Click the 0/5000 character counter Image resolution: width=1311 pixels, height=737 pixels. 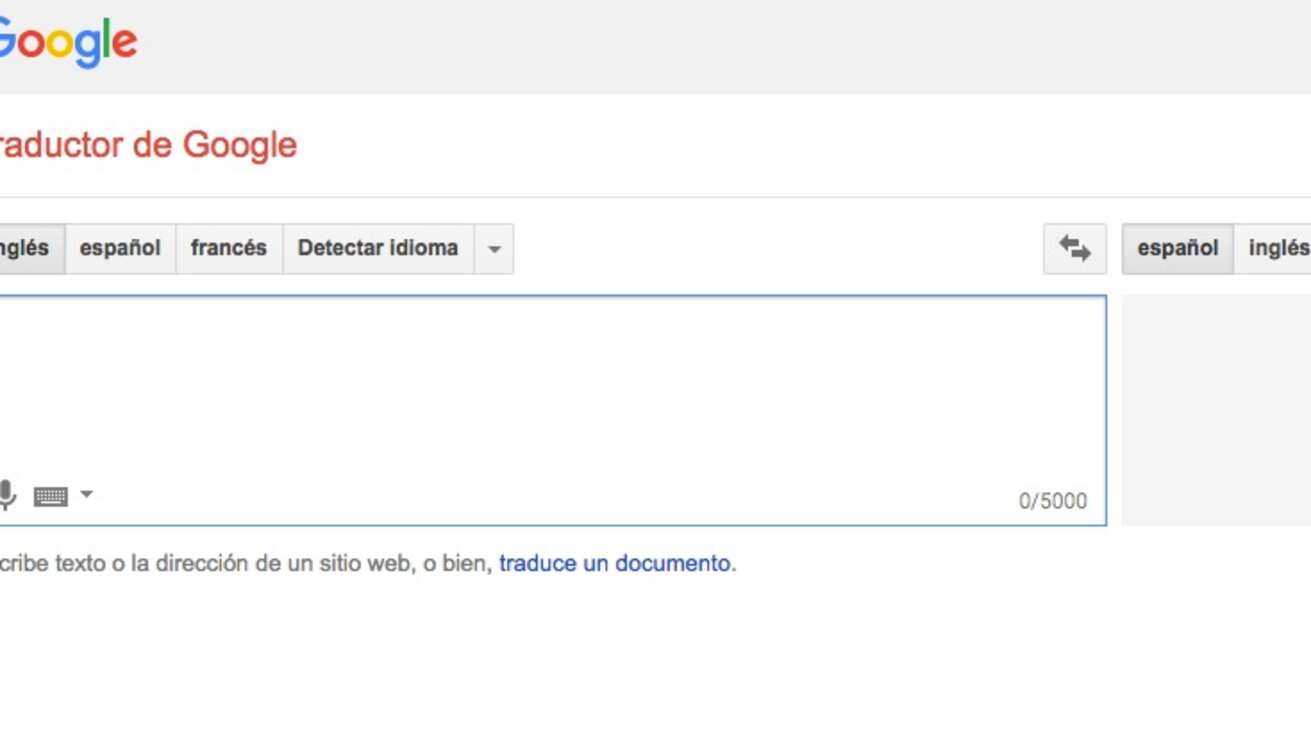pyautogui.click(x=1052, y=501)
